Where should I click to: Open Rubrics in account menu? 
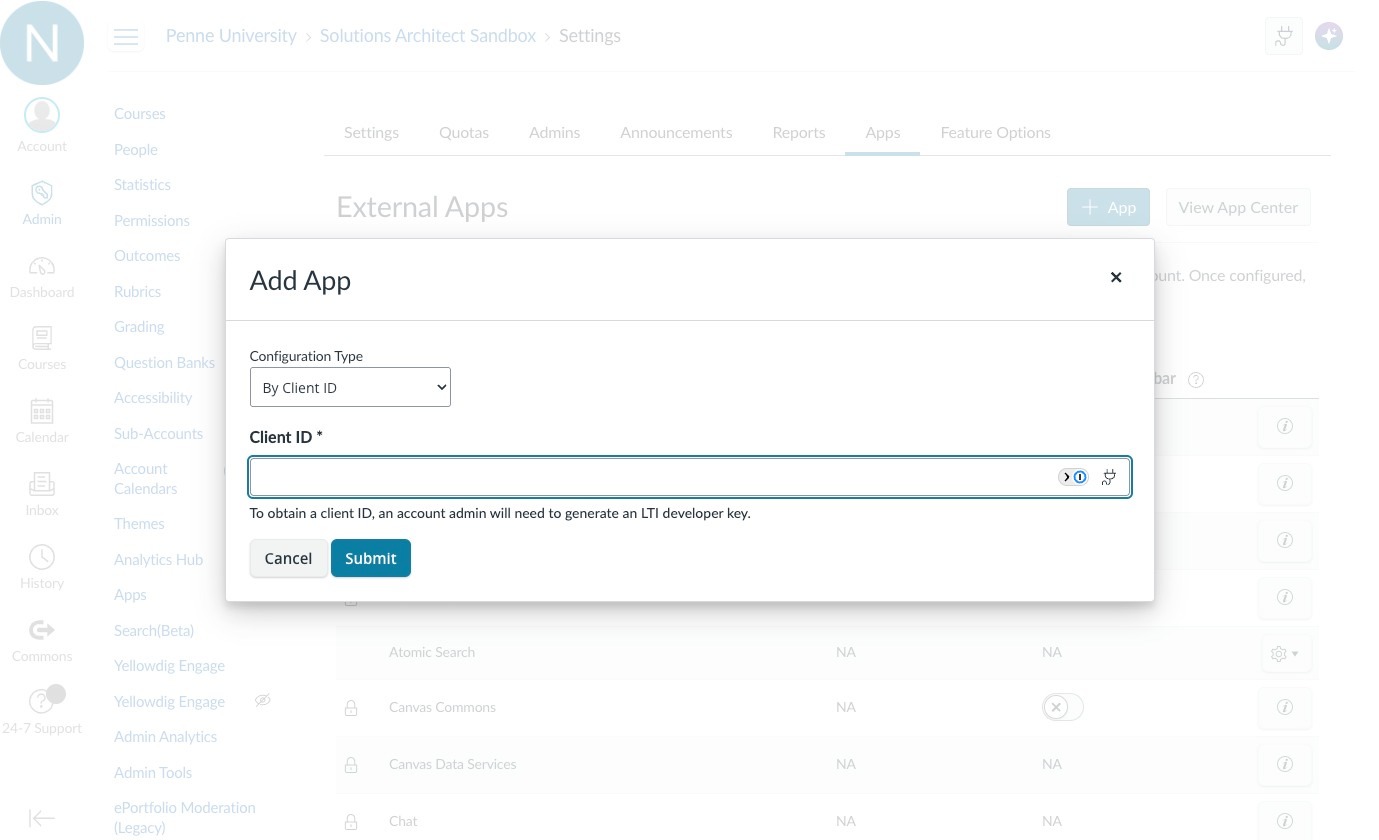pyautogui.click(x=137, y=292)
